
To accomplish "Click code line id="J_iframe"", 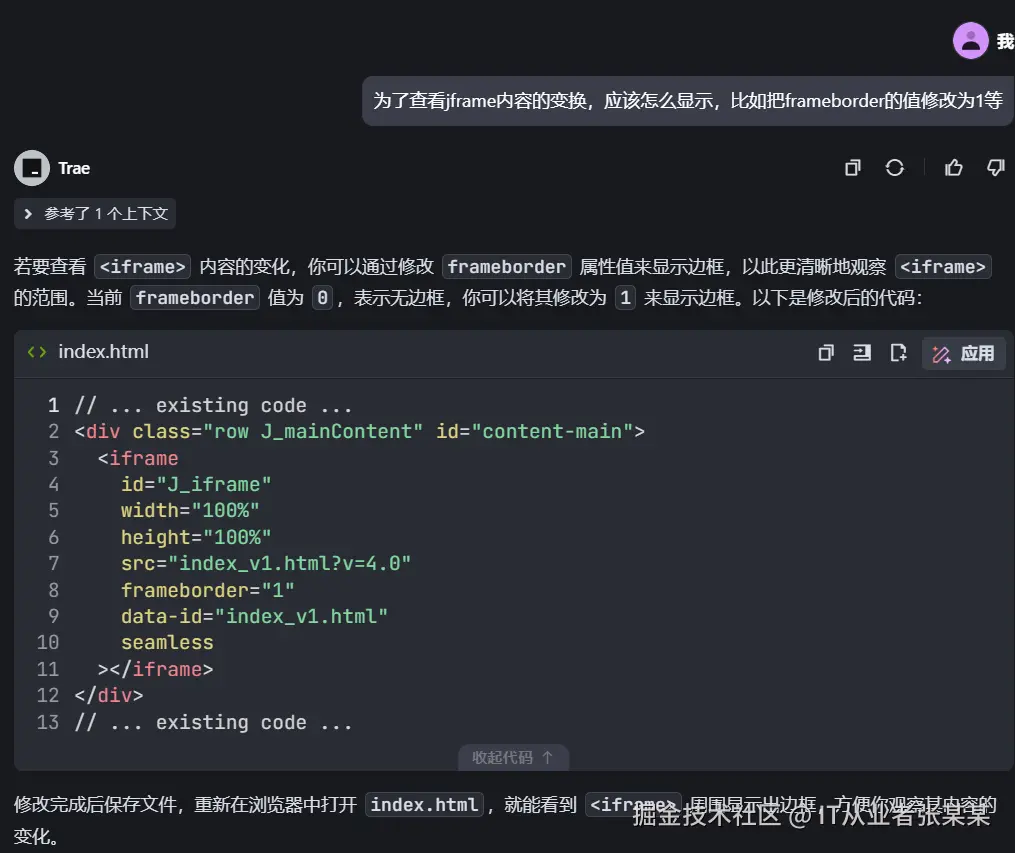I will click(x=196, y=485).
